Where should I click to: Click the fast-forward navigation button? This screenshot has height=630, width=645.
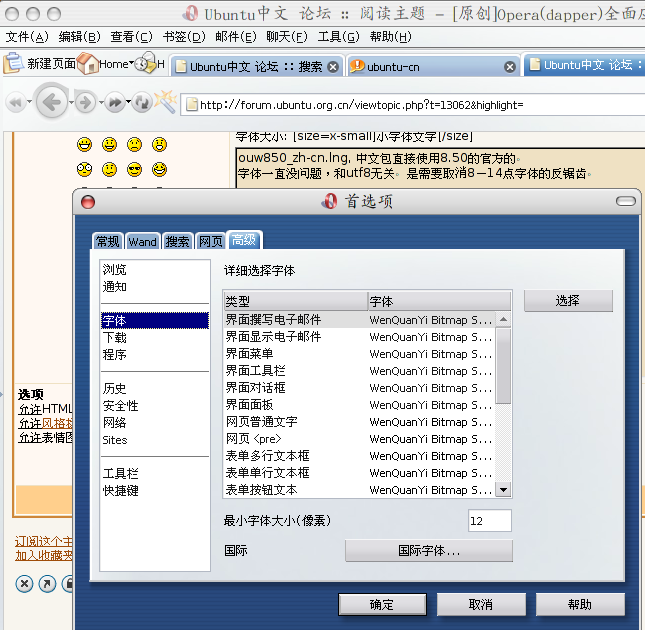pyautogui.click(x=115, y=102)
